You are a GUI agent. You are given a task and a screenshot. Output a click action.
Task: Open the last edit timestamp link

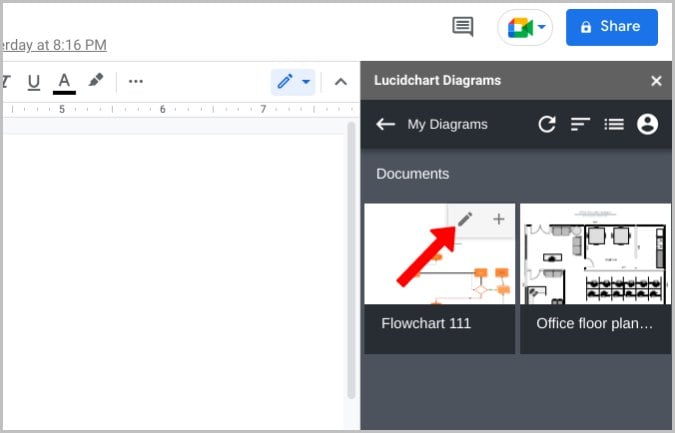[x=53, y=45]
